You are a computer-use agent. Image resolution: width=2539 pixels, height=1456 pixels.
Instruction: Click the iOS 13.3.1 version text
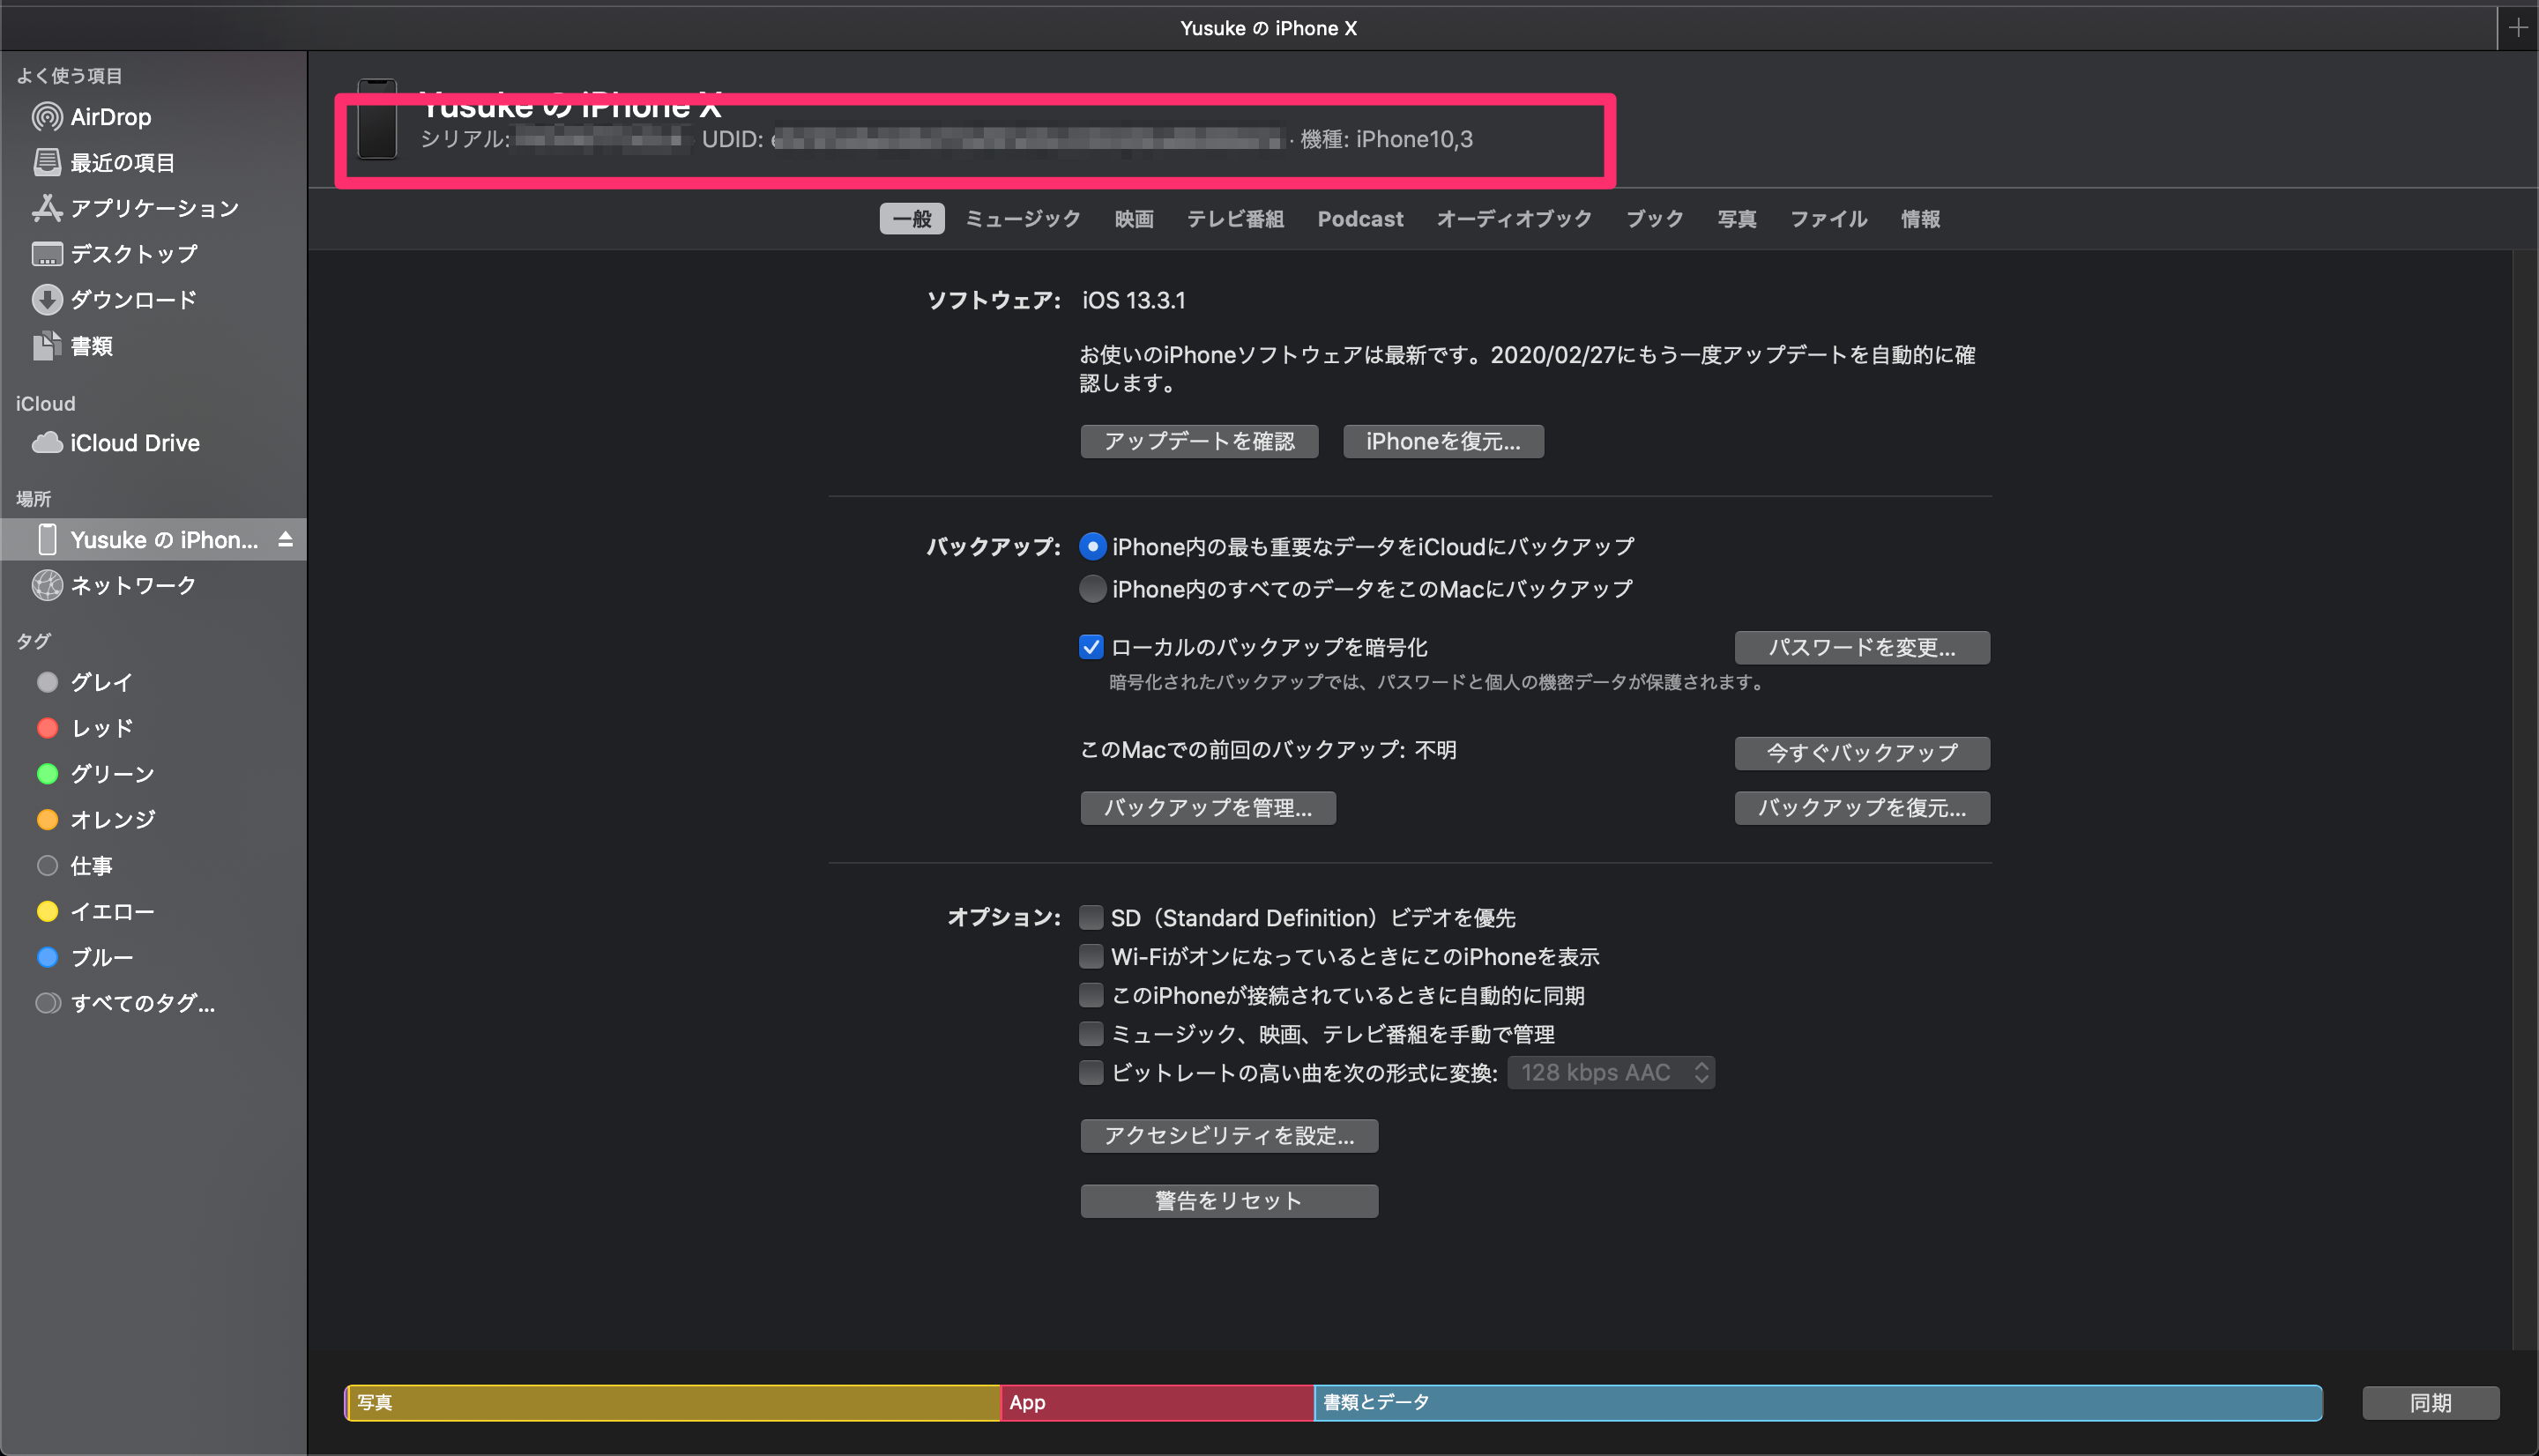(x=1133, y=300)
